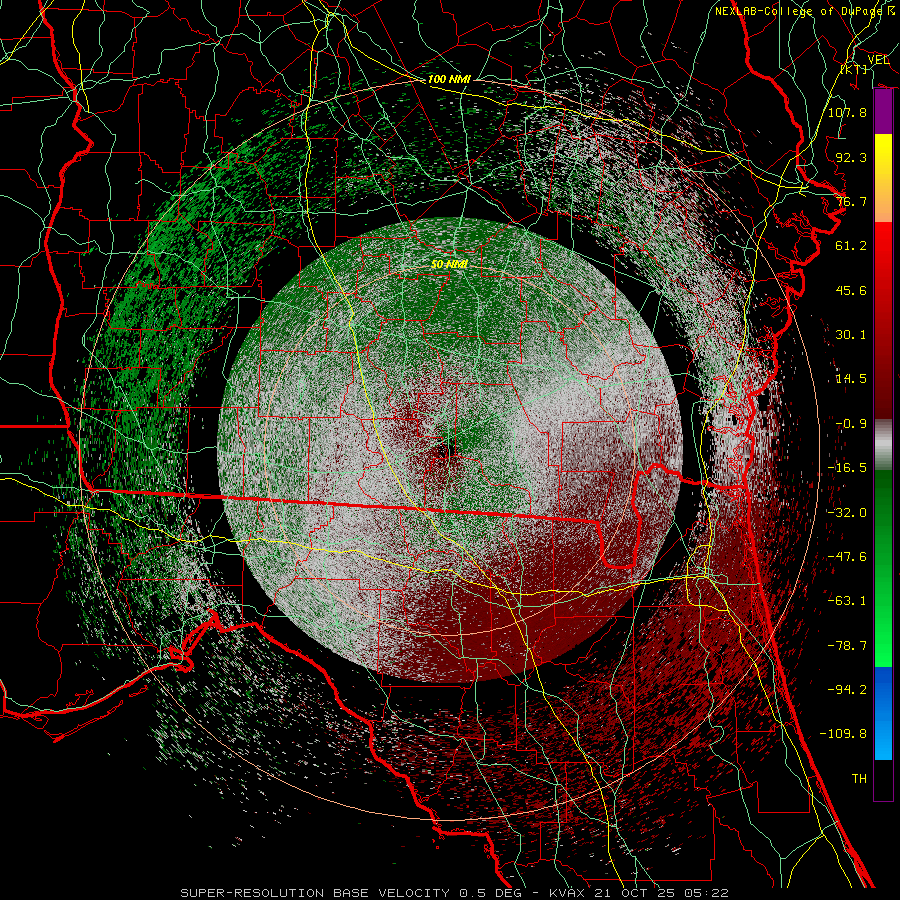Click the -32.0 velocity scale value
This screenshot has height=900, width=900.
[x=847, y=513]
